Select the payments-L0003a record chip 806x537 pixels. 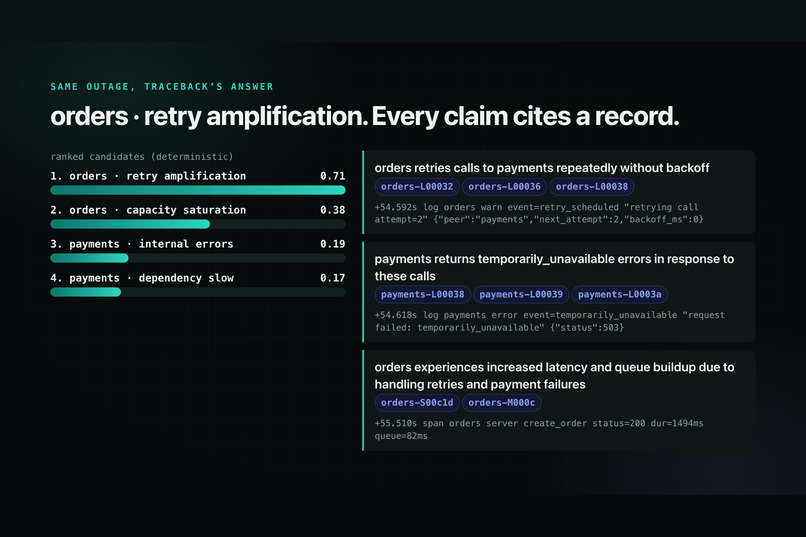coord(619,294)
